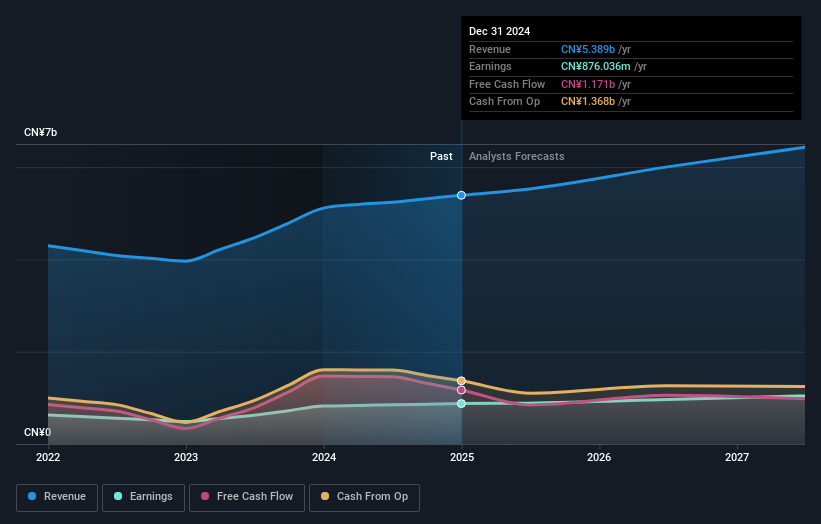The image size is (821, 524).
Task: Click the Revenue label in tooltip
Action: (x=490, y=49)
